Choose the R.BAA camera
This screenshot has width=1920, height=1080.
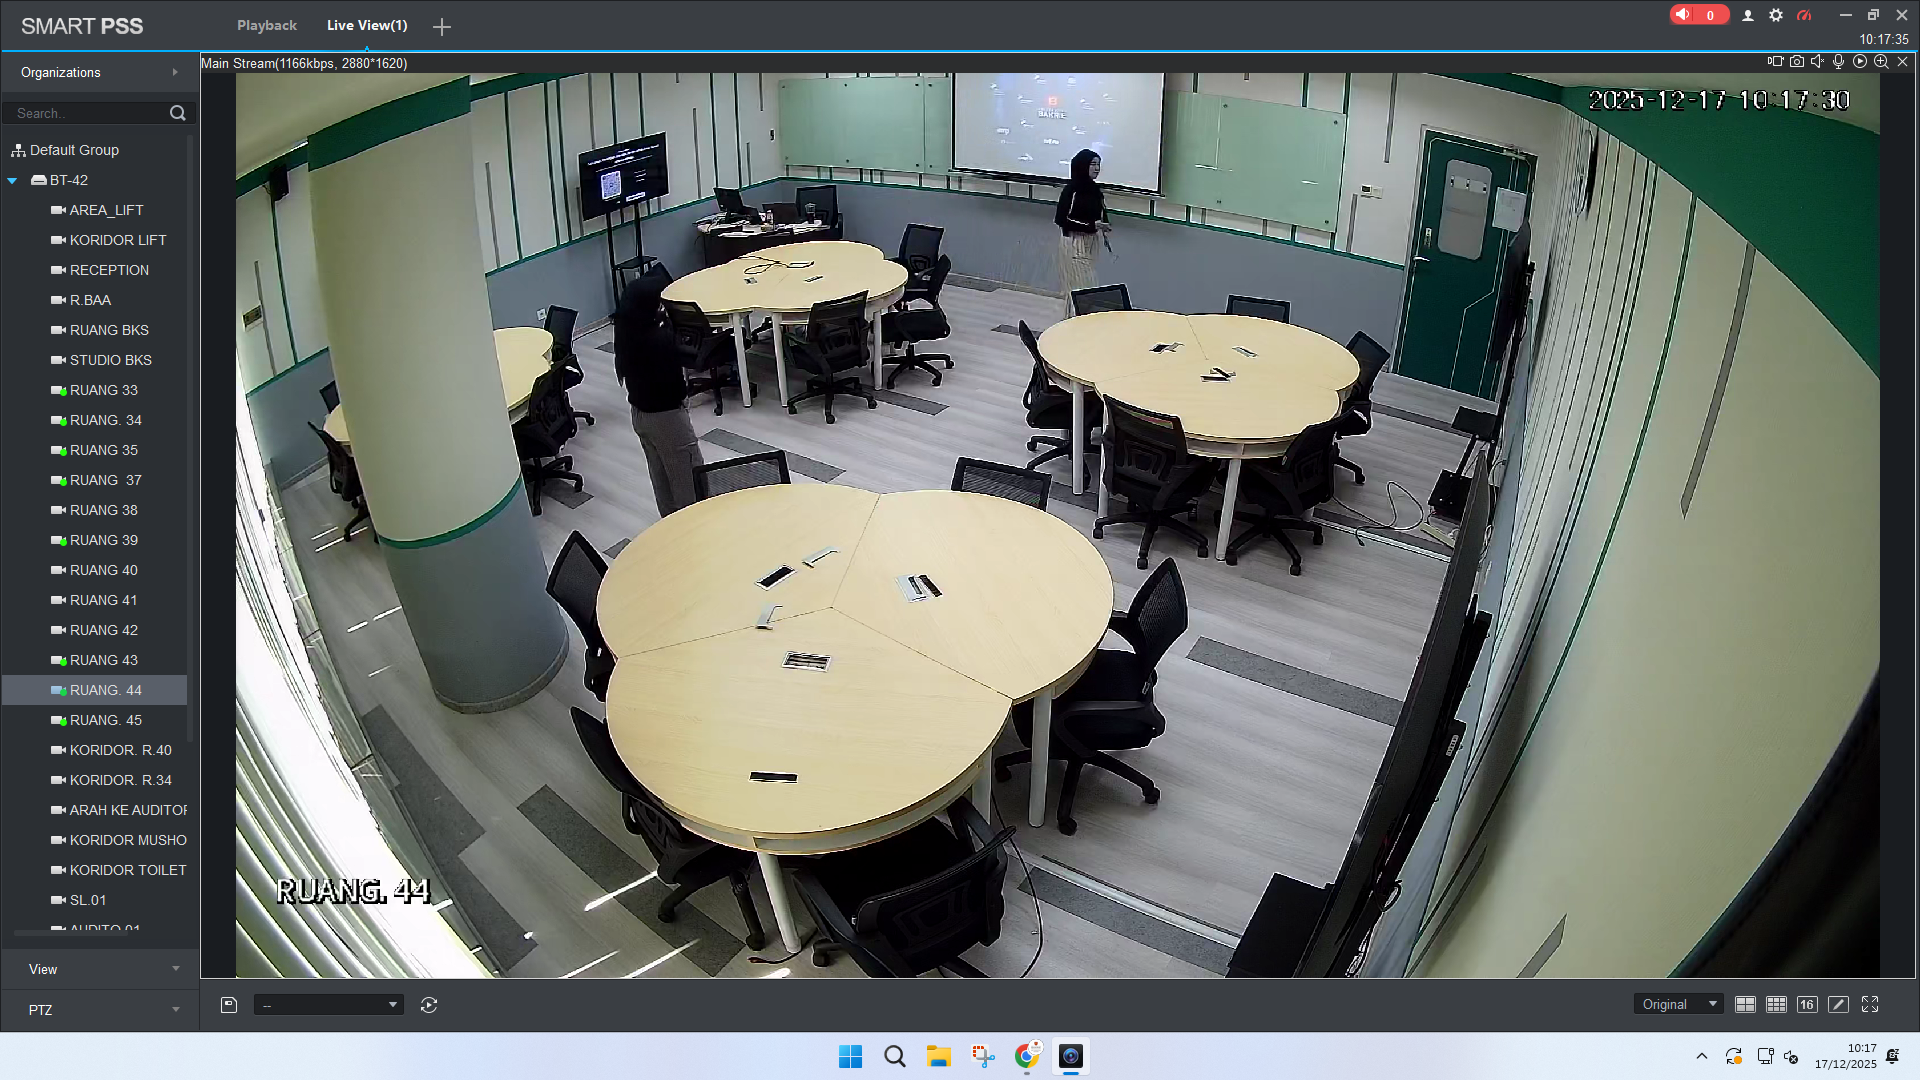(x=90, y=300)
